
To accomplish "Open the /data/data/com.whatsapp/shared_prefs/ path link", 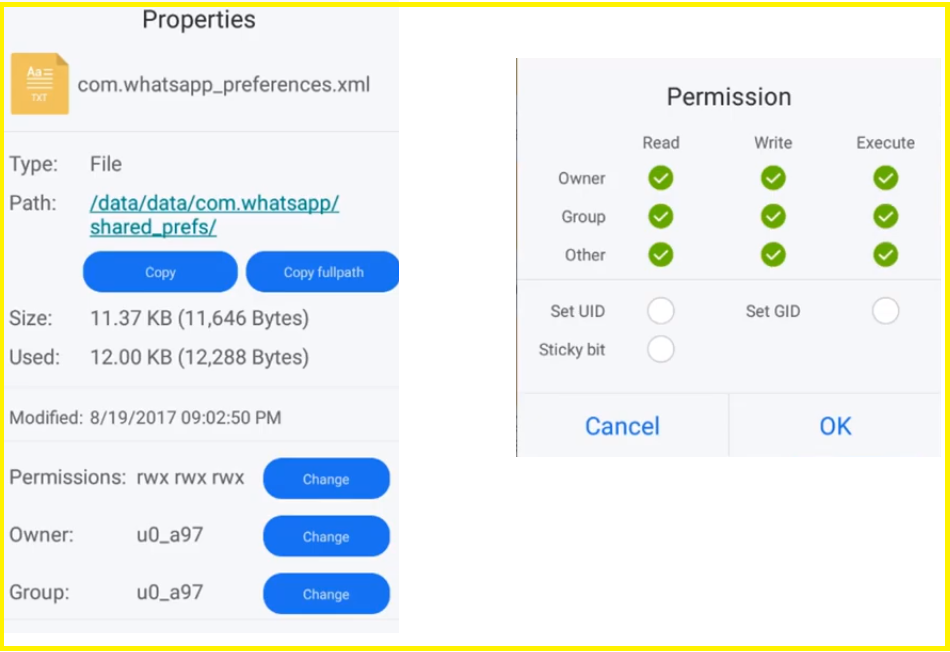I will (x=214, y=215).
